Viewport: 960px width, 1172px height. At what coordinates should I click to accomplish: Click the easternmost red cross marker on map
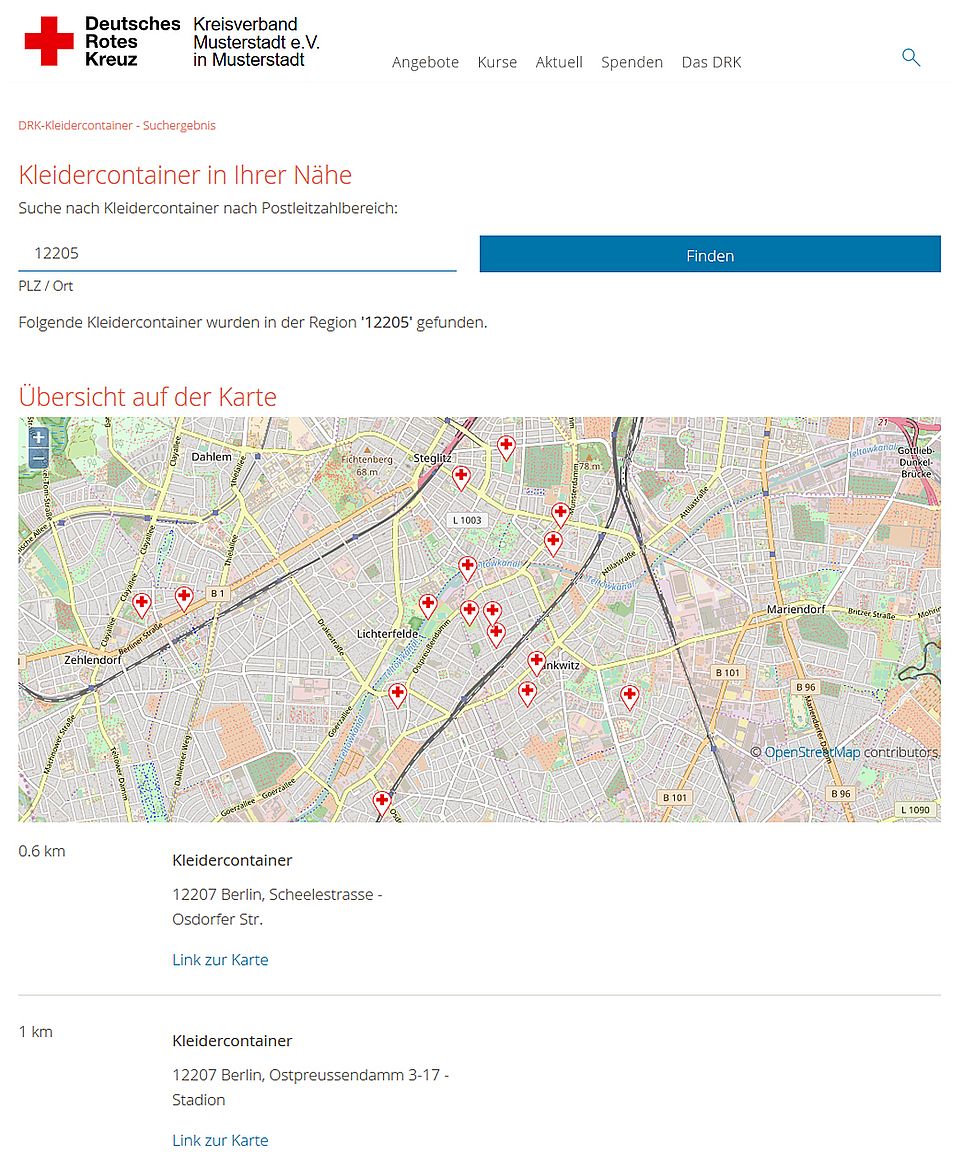coord(629,696)
